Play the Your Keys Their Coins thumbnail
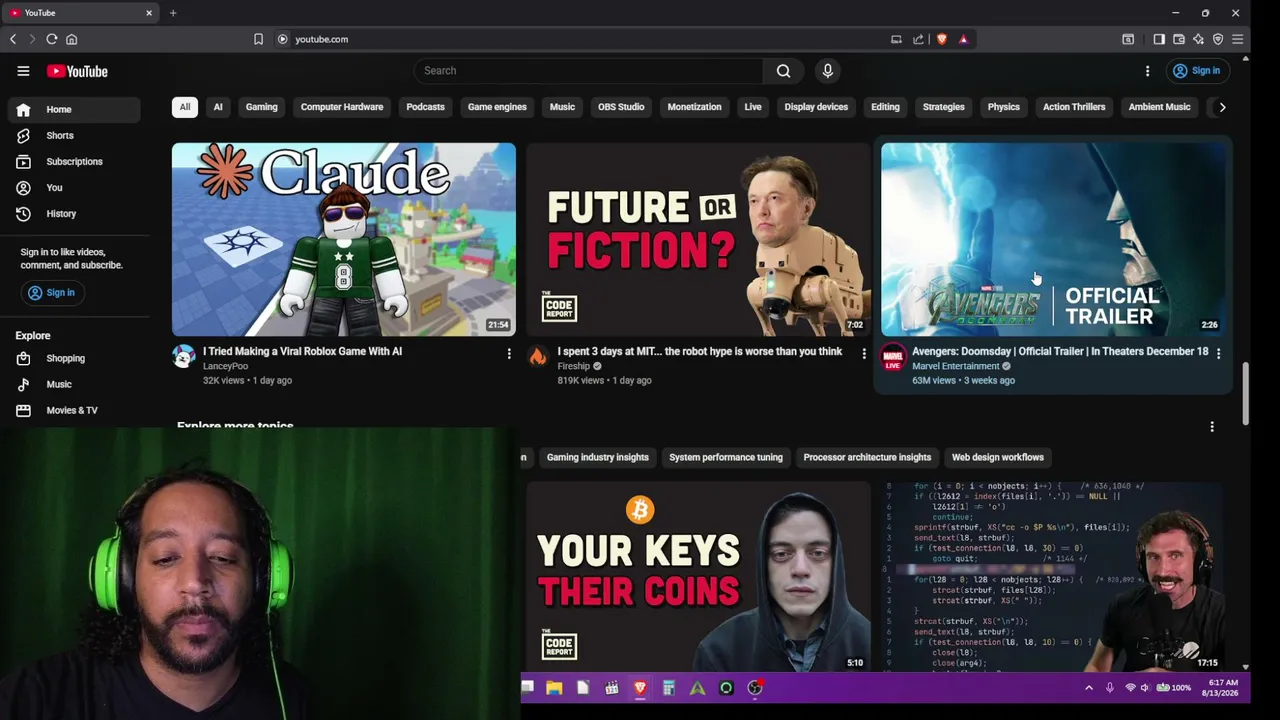The width and height of the screenshot is (1280, 720). coord(698,576)
